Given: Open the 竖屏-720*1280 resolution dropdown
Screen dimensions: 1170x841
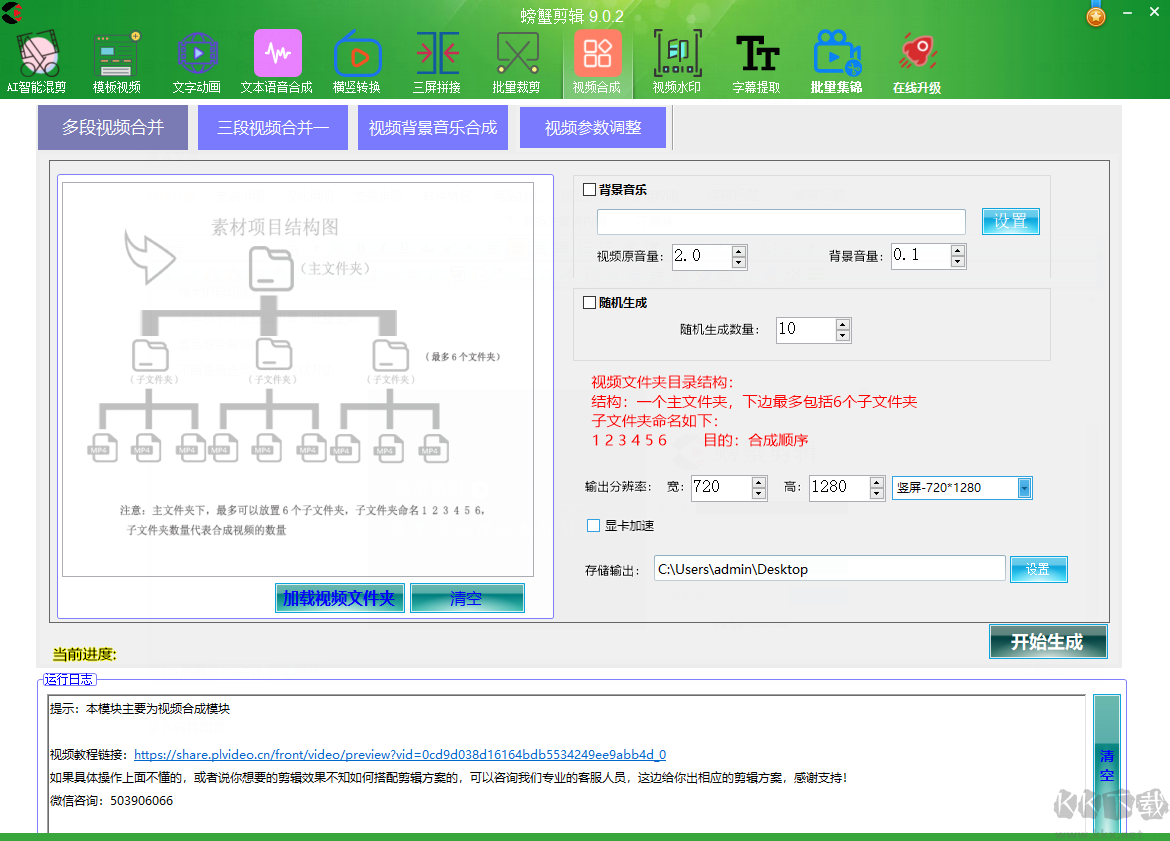Looking at the screenshot, I should [x=1022, y=487].
